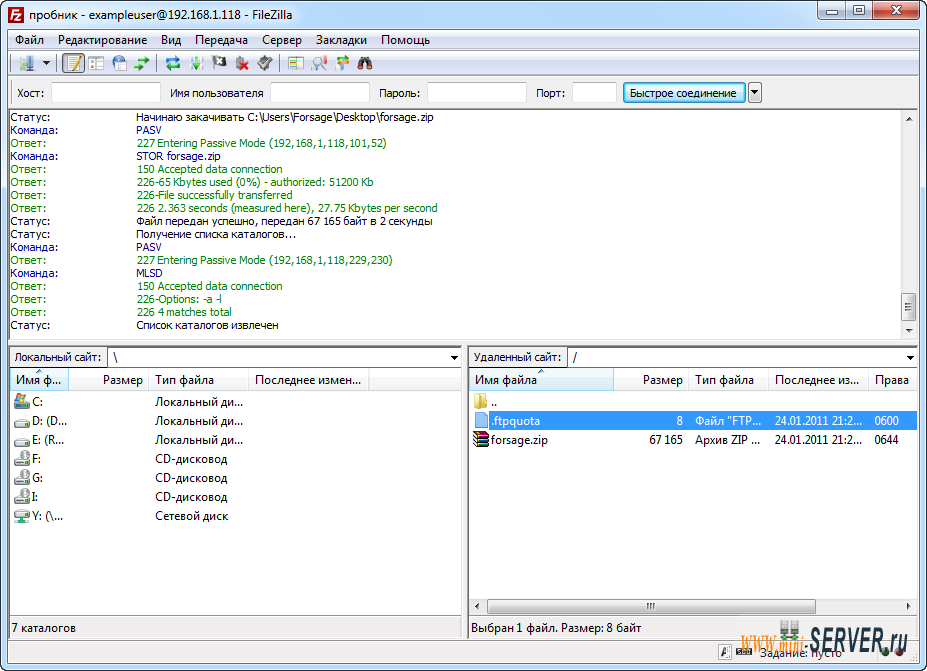The width and height of the screenshot is (927, 671).
Task: Select the D: local drive
Action: [235, 421]
